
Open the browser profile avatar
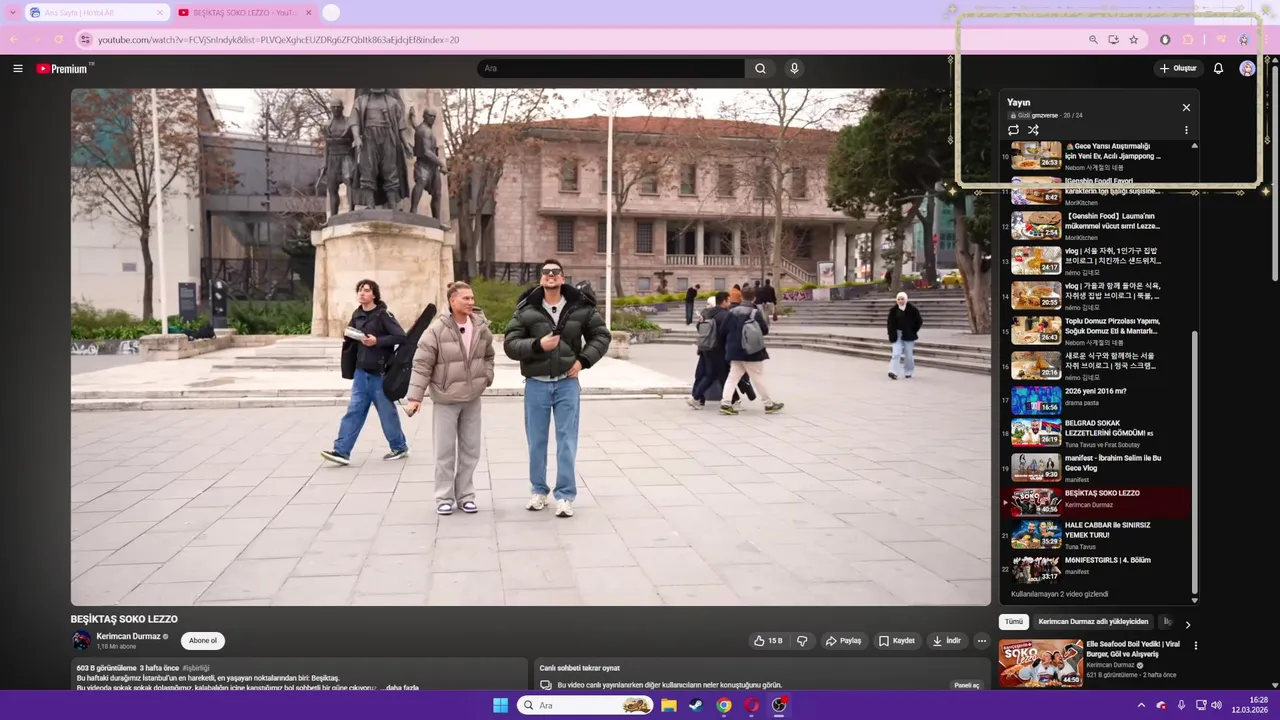click(x=1244, y=39)
